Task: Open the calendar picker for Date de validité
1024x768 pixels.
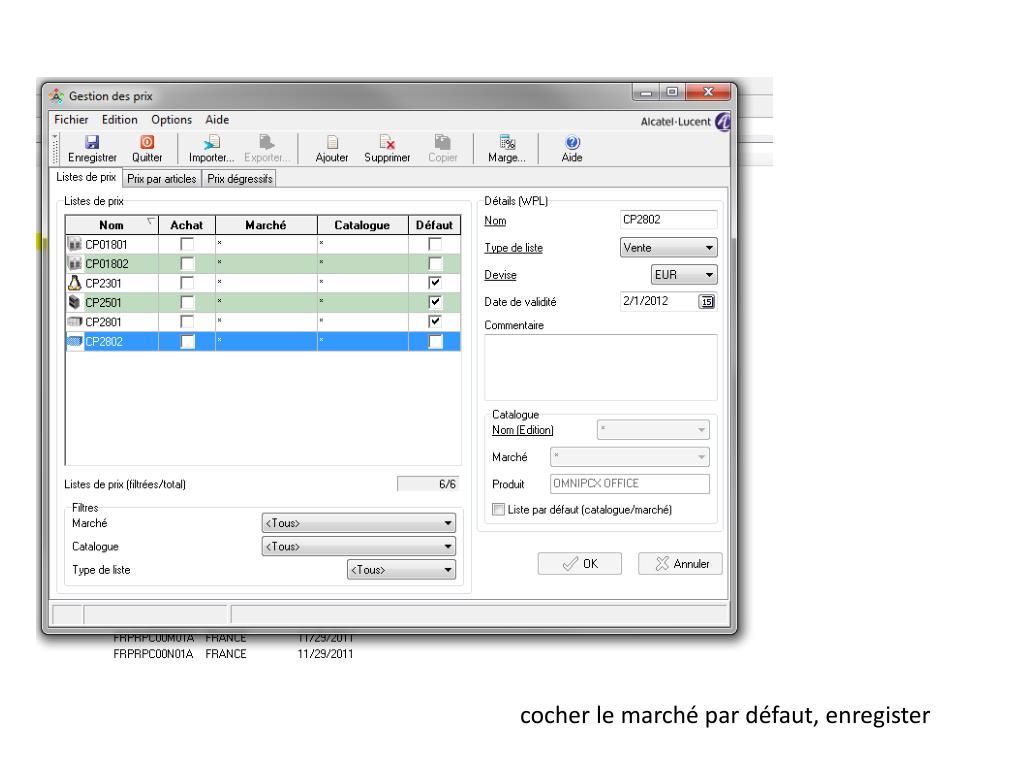Action: [709, 301]
